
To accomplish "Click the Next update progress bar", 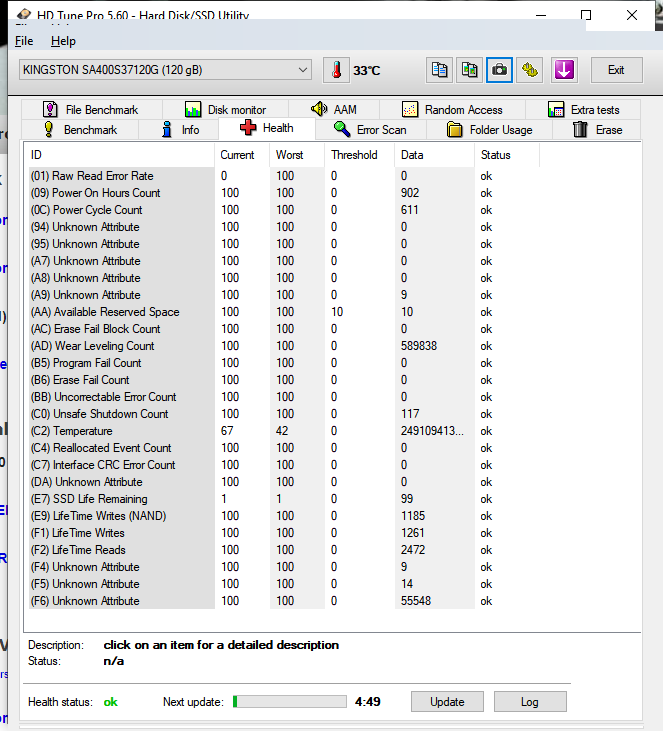I will point(290,702).
